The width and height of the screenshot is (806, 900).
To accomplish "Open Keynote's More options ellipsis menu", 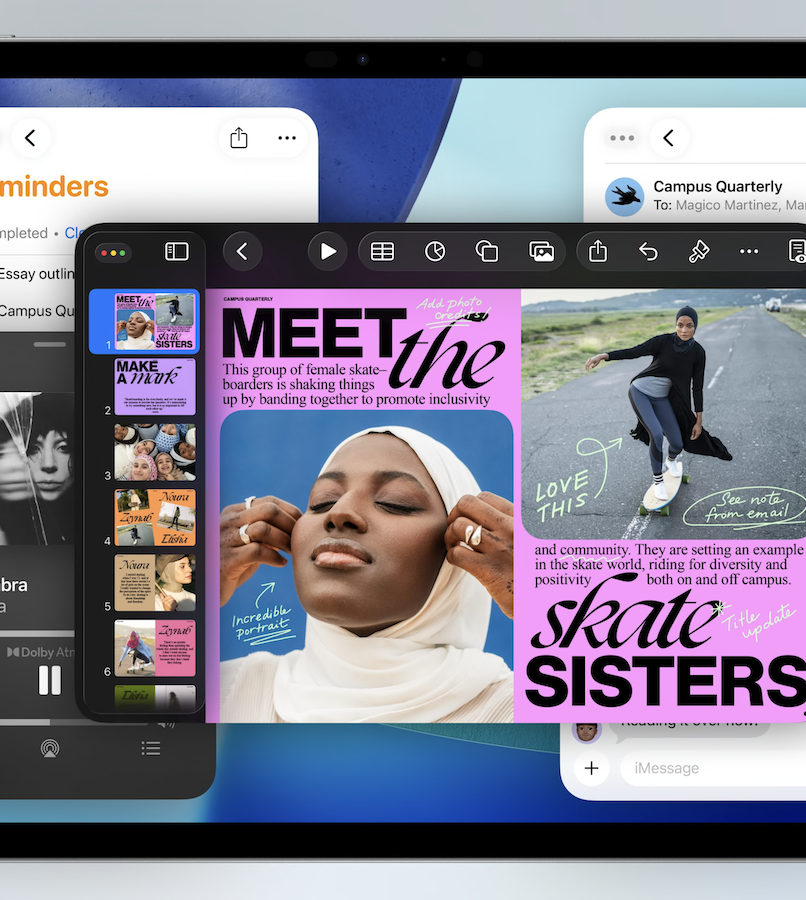I will coord(749,252).
